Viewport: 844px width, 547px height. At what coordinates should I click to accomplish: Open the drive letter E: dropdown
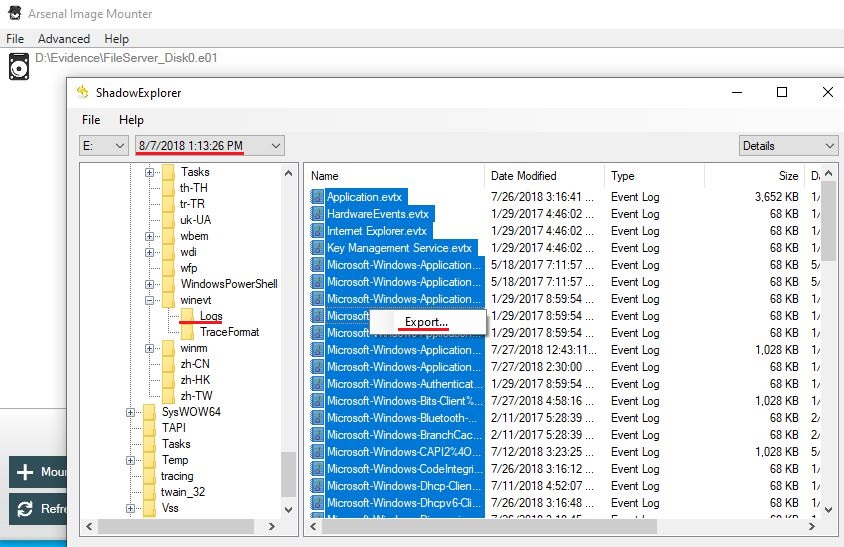(x=104, y=145)
